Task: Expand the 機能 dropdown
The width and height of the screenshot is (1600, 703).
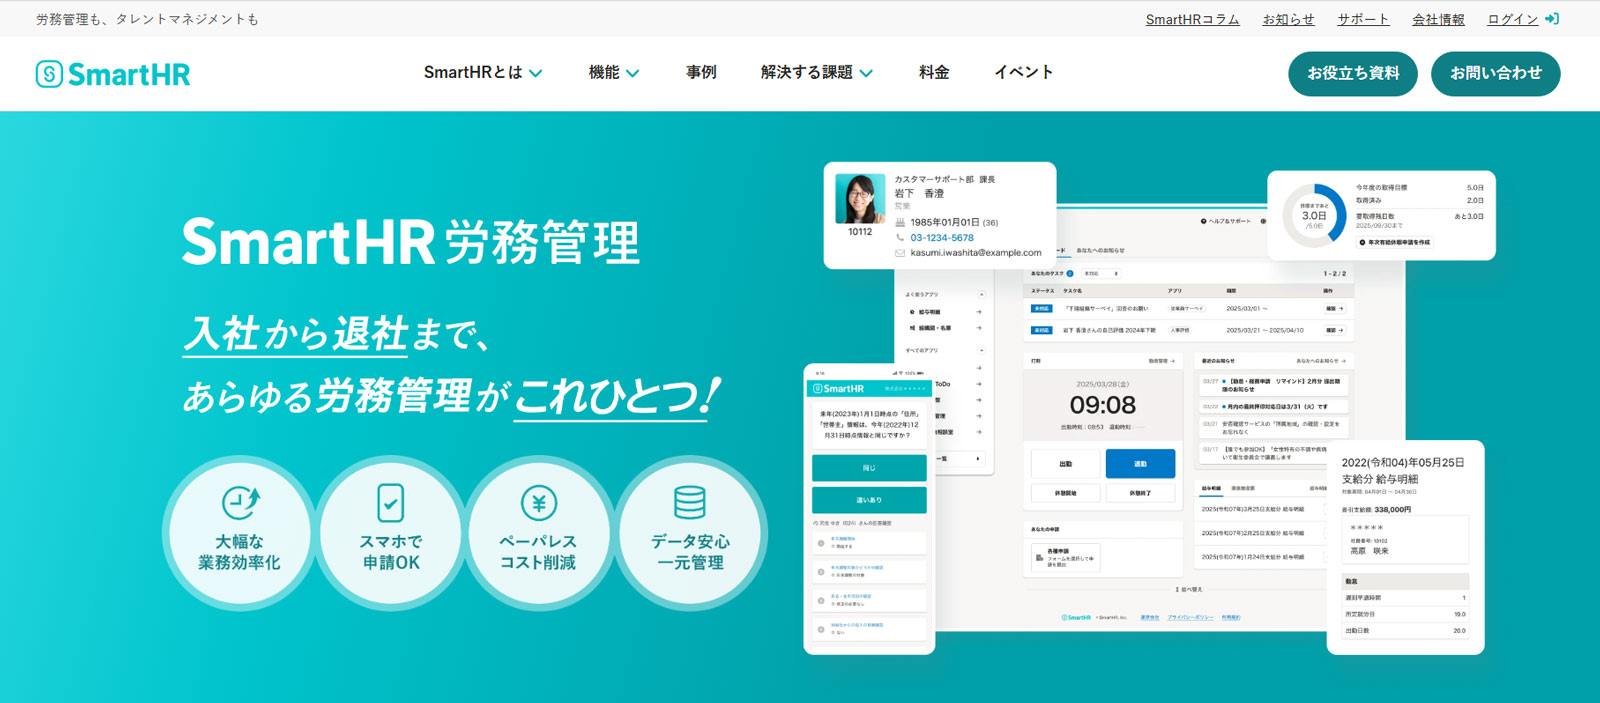Action: click(x=614, y=72)
